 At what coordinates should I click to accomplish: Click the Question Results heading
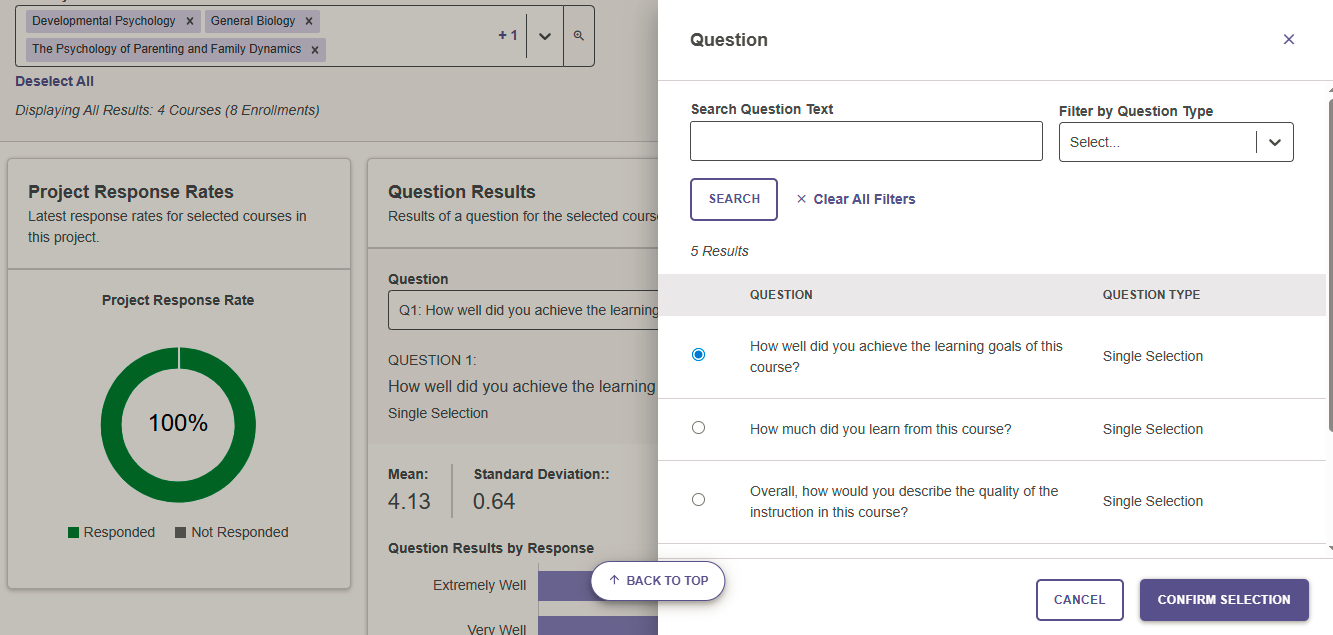(462, 192)
